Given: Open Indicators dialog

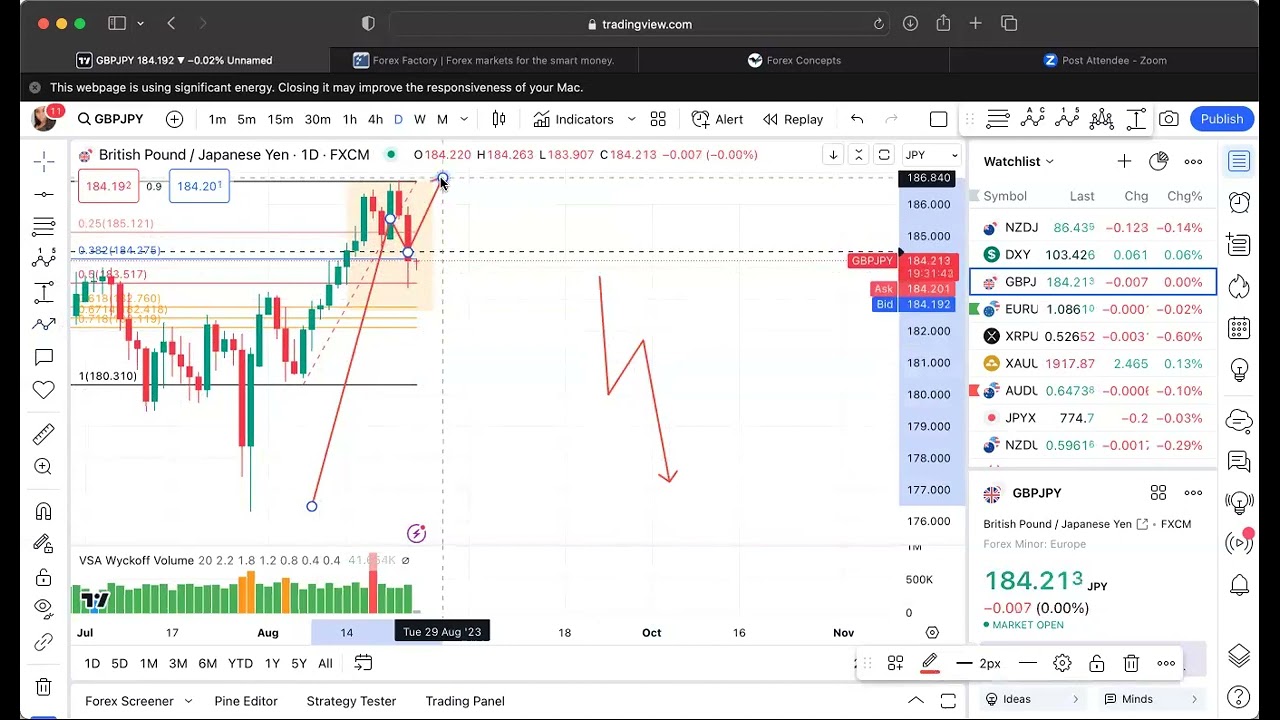Looking at the screenshot, I should point(574,119).
